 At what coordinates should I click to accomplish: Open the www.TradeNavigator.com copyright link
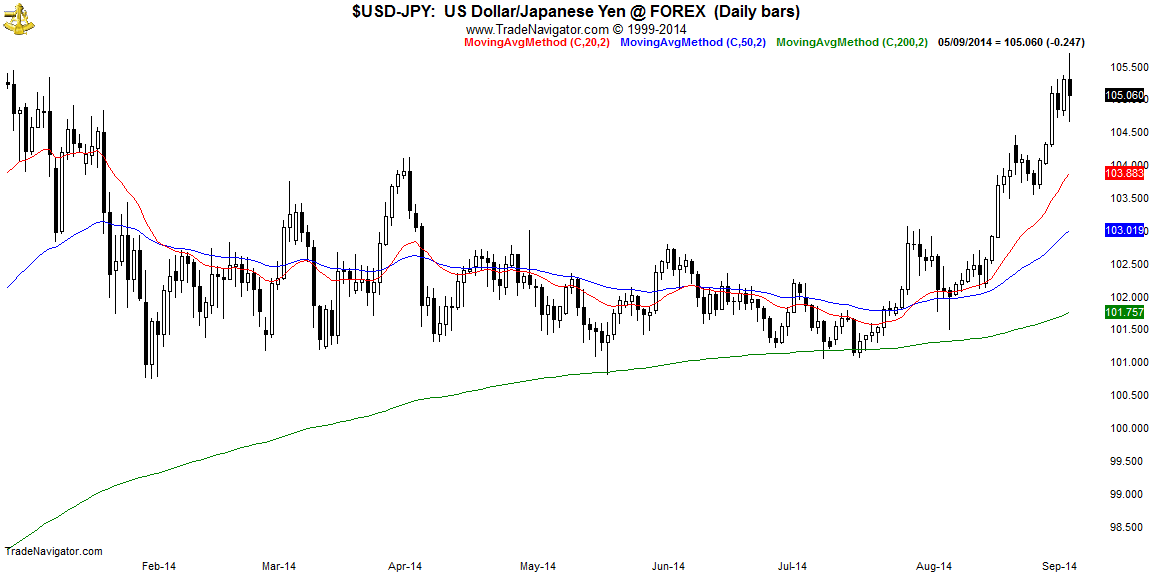coord(576,30)
